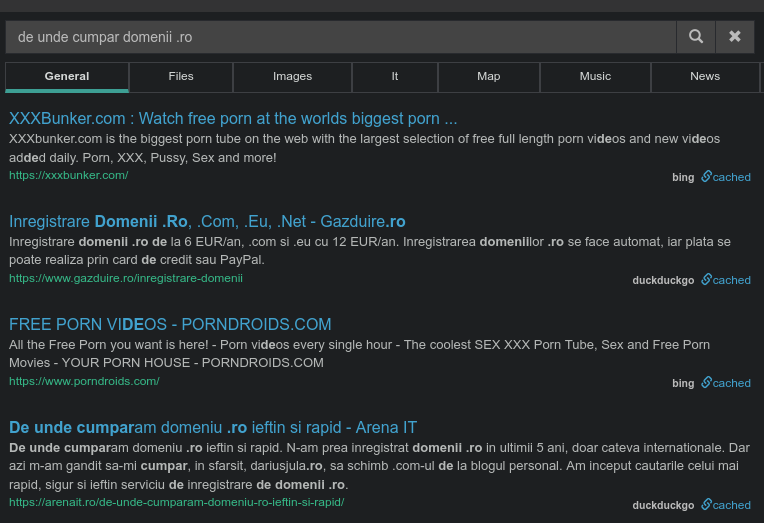
Task: Click the duckduckgo label on the Arena IT result
Action: [663, 505]
